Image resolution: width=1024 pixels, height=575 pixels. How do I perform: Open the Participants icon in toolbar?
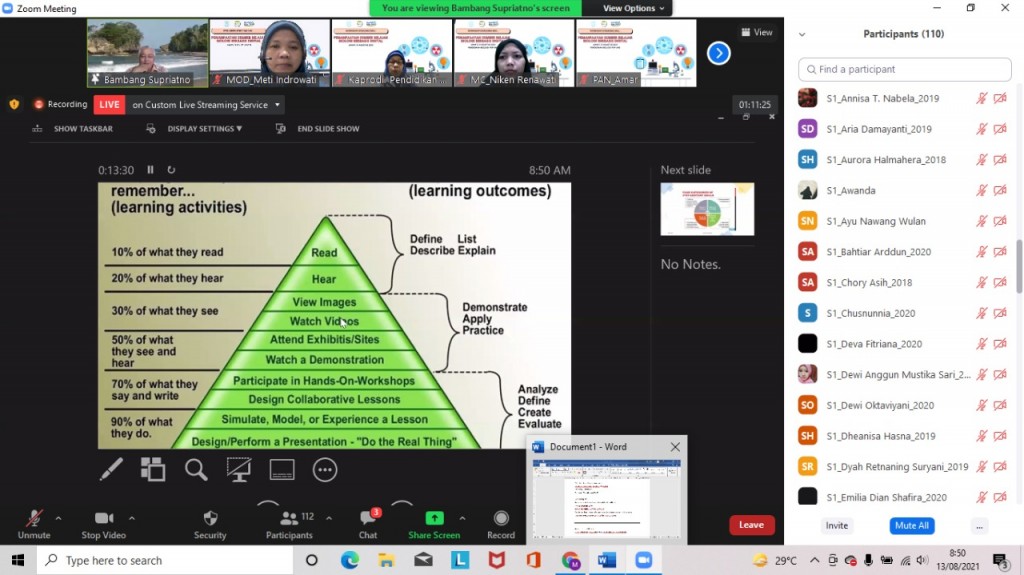(x=289, y=524)
